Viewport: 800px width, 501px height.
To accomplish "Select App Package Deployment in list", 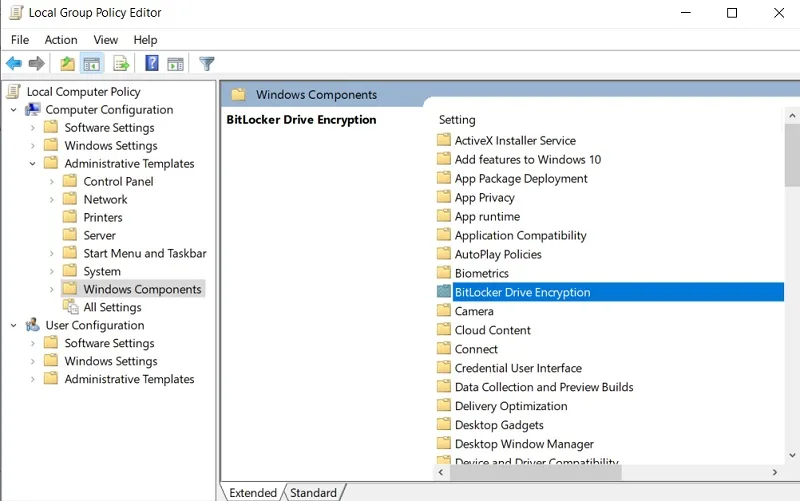I will [x=521, y=179].
